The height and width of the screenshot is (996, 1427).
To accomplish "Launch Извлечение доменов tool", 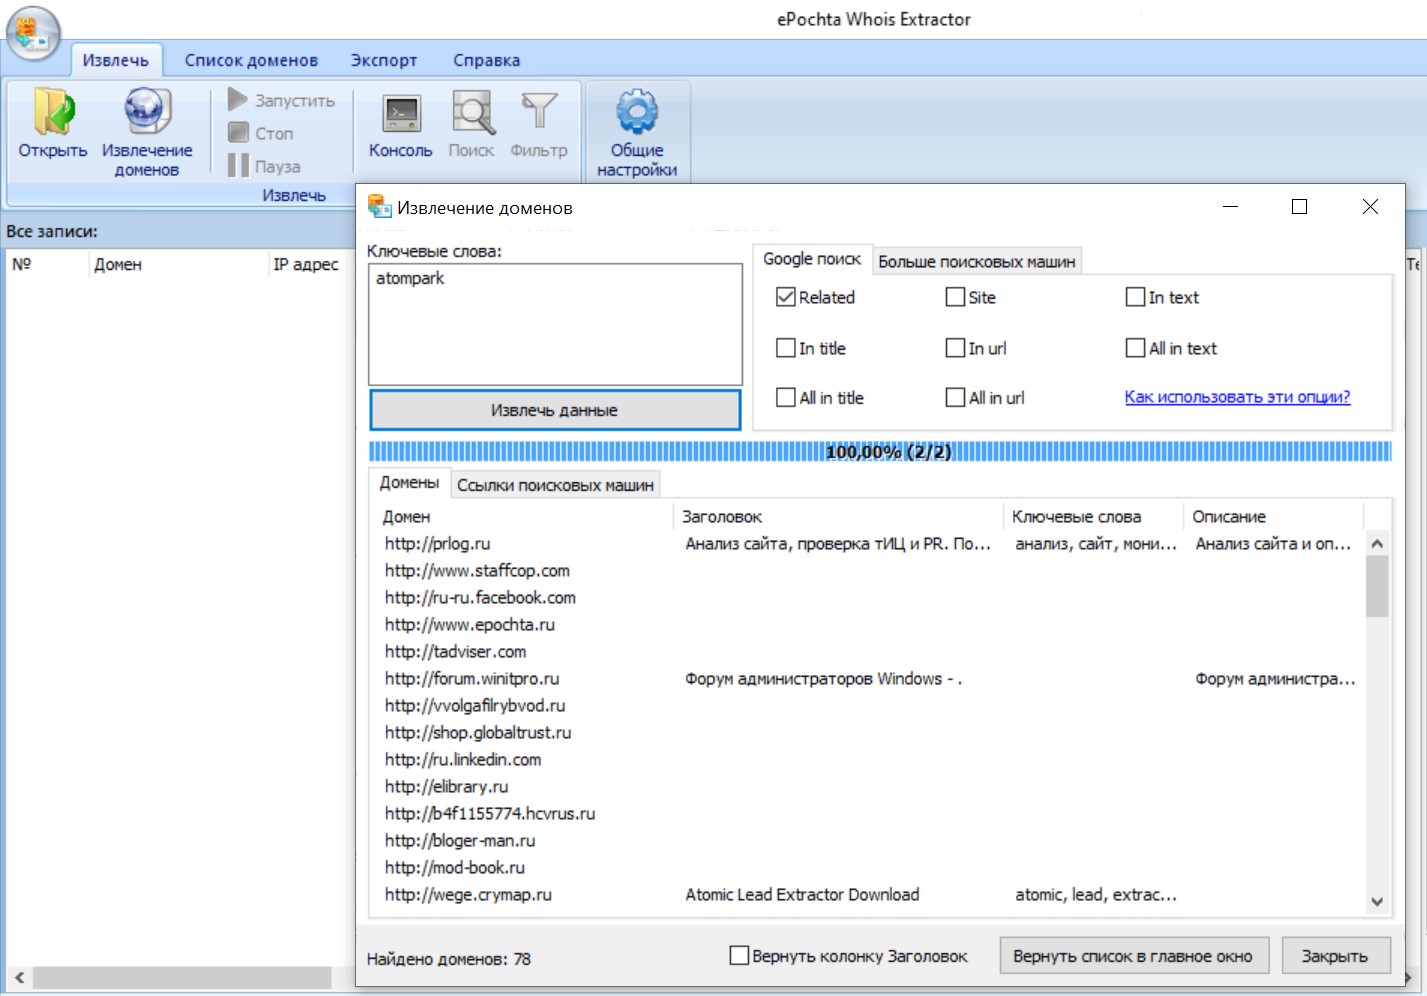I will [147, 132].
